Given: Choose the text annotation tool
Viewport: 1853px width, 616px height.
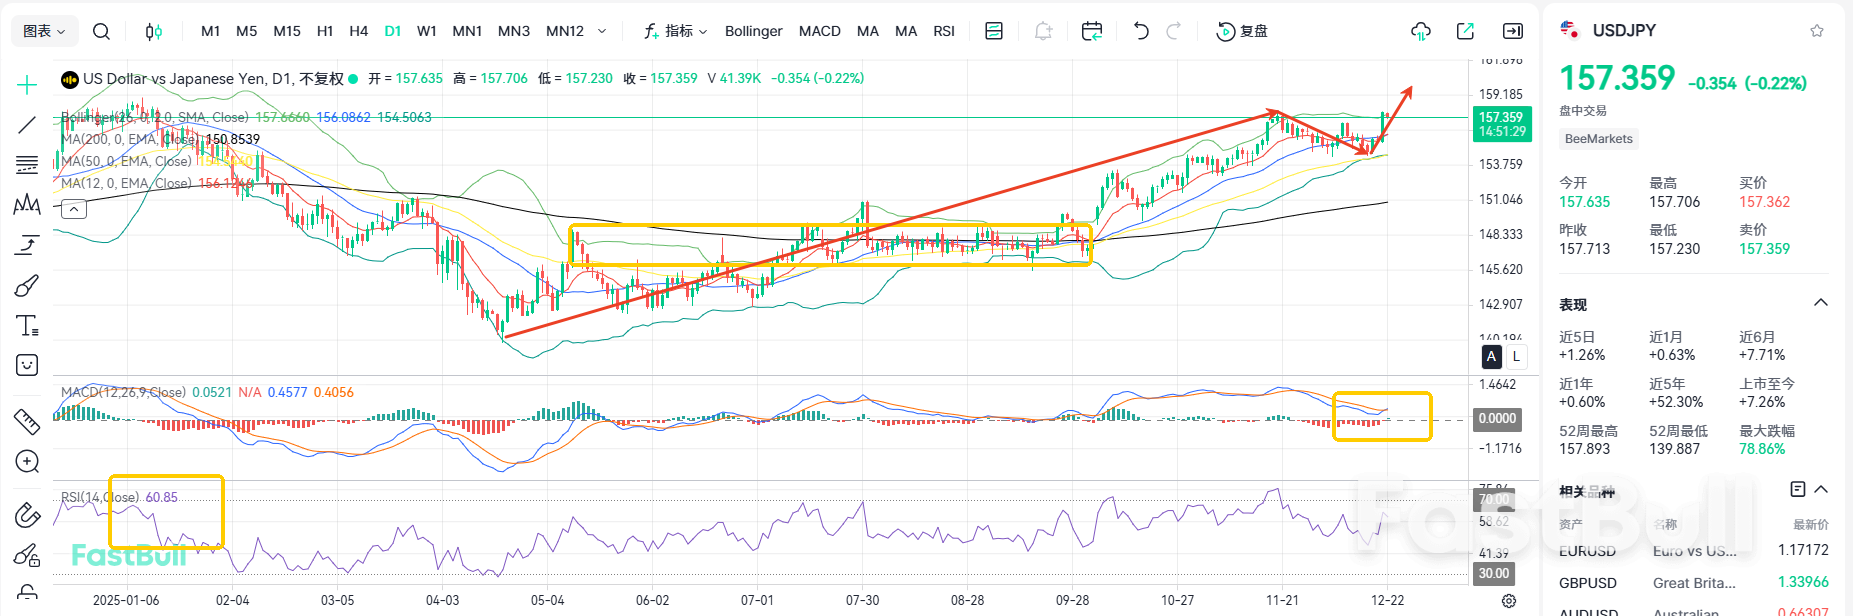Looking at the screenshot, I should [27, 326].
